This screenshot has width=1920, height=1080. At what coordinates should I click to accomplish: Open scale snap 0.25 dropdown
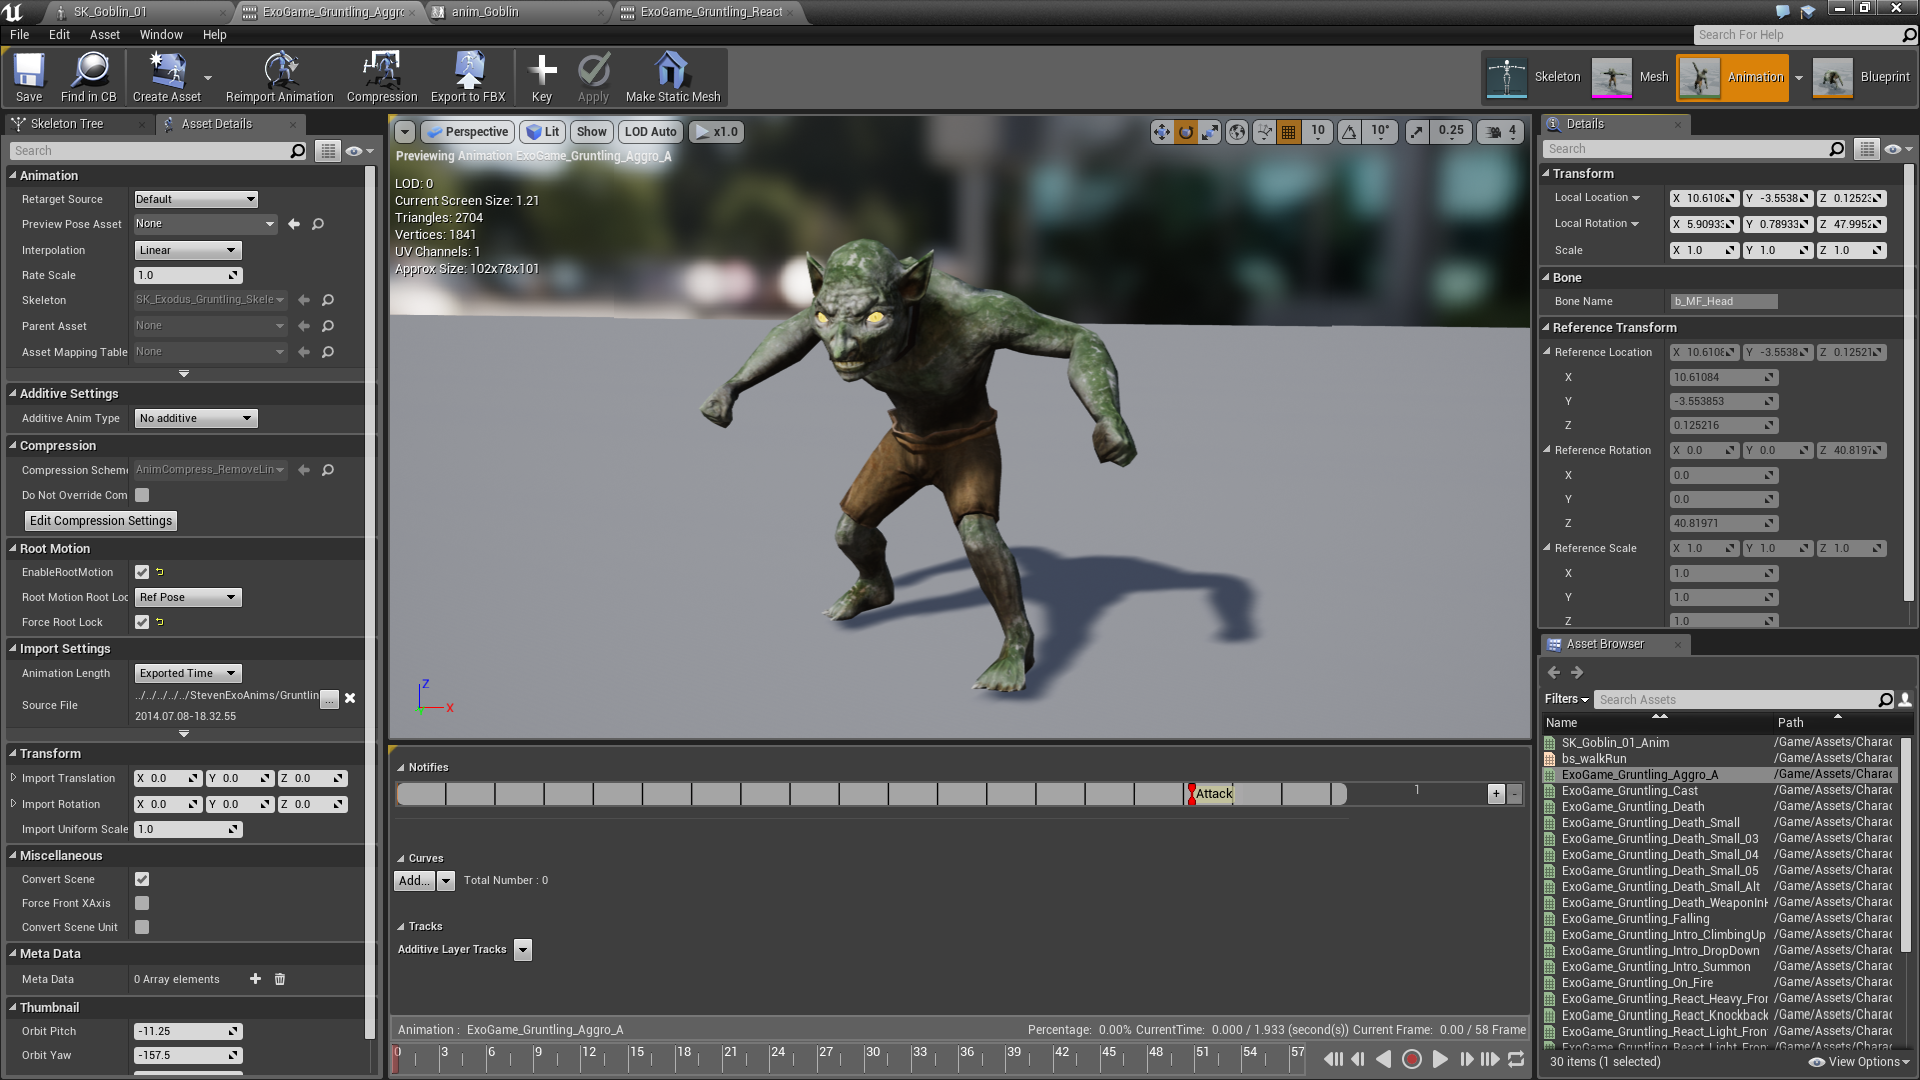pyautogui.click(x=1451, y=132)
